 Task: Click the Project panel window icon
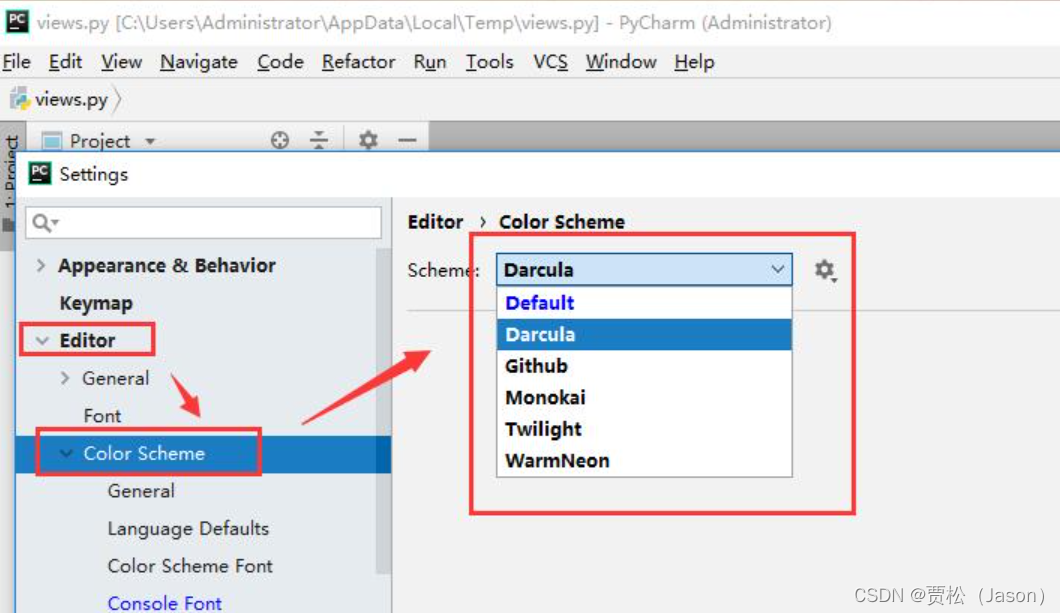pos(52,141)
